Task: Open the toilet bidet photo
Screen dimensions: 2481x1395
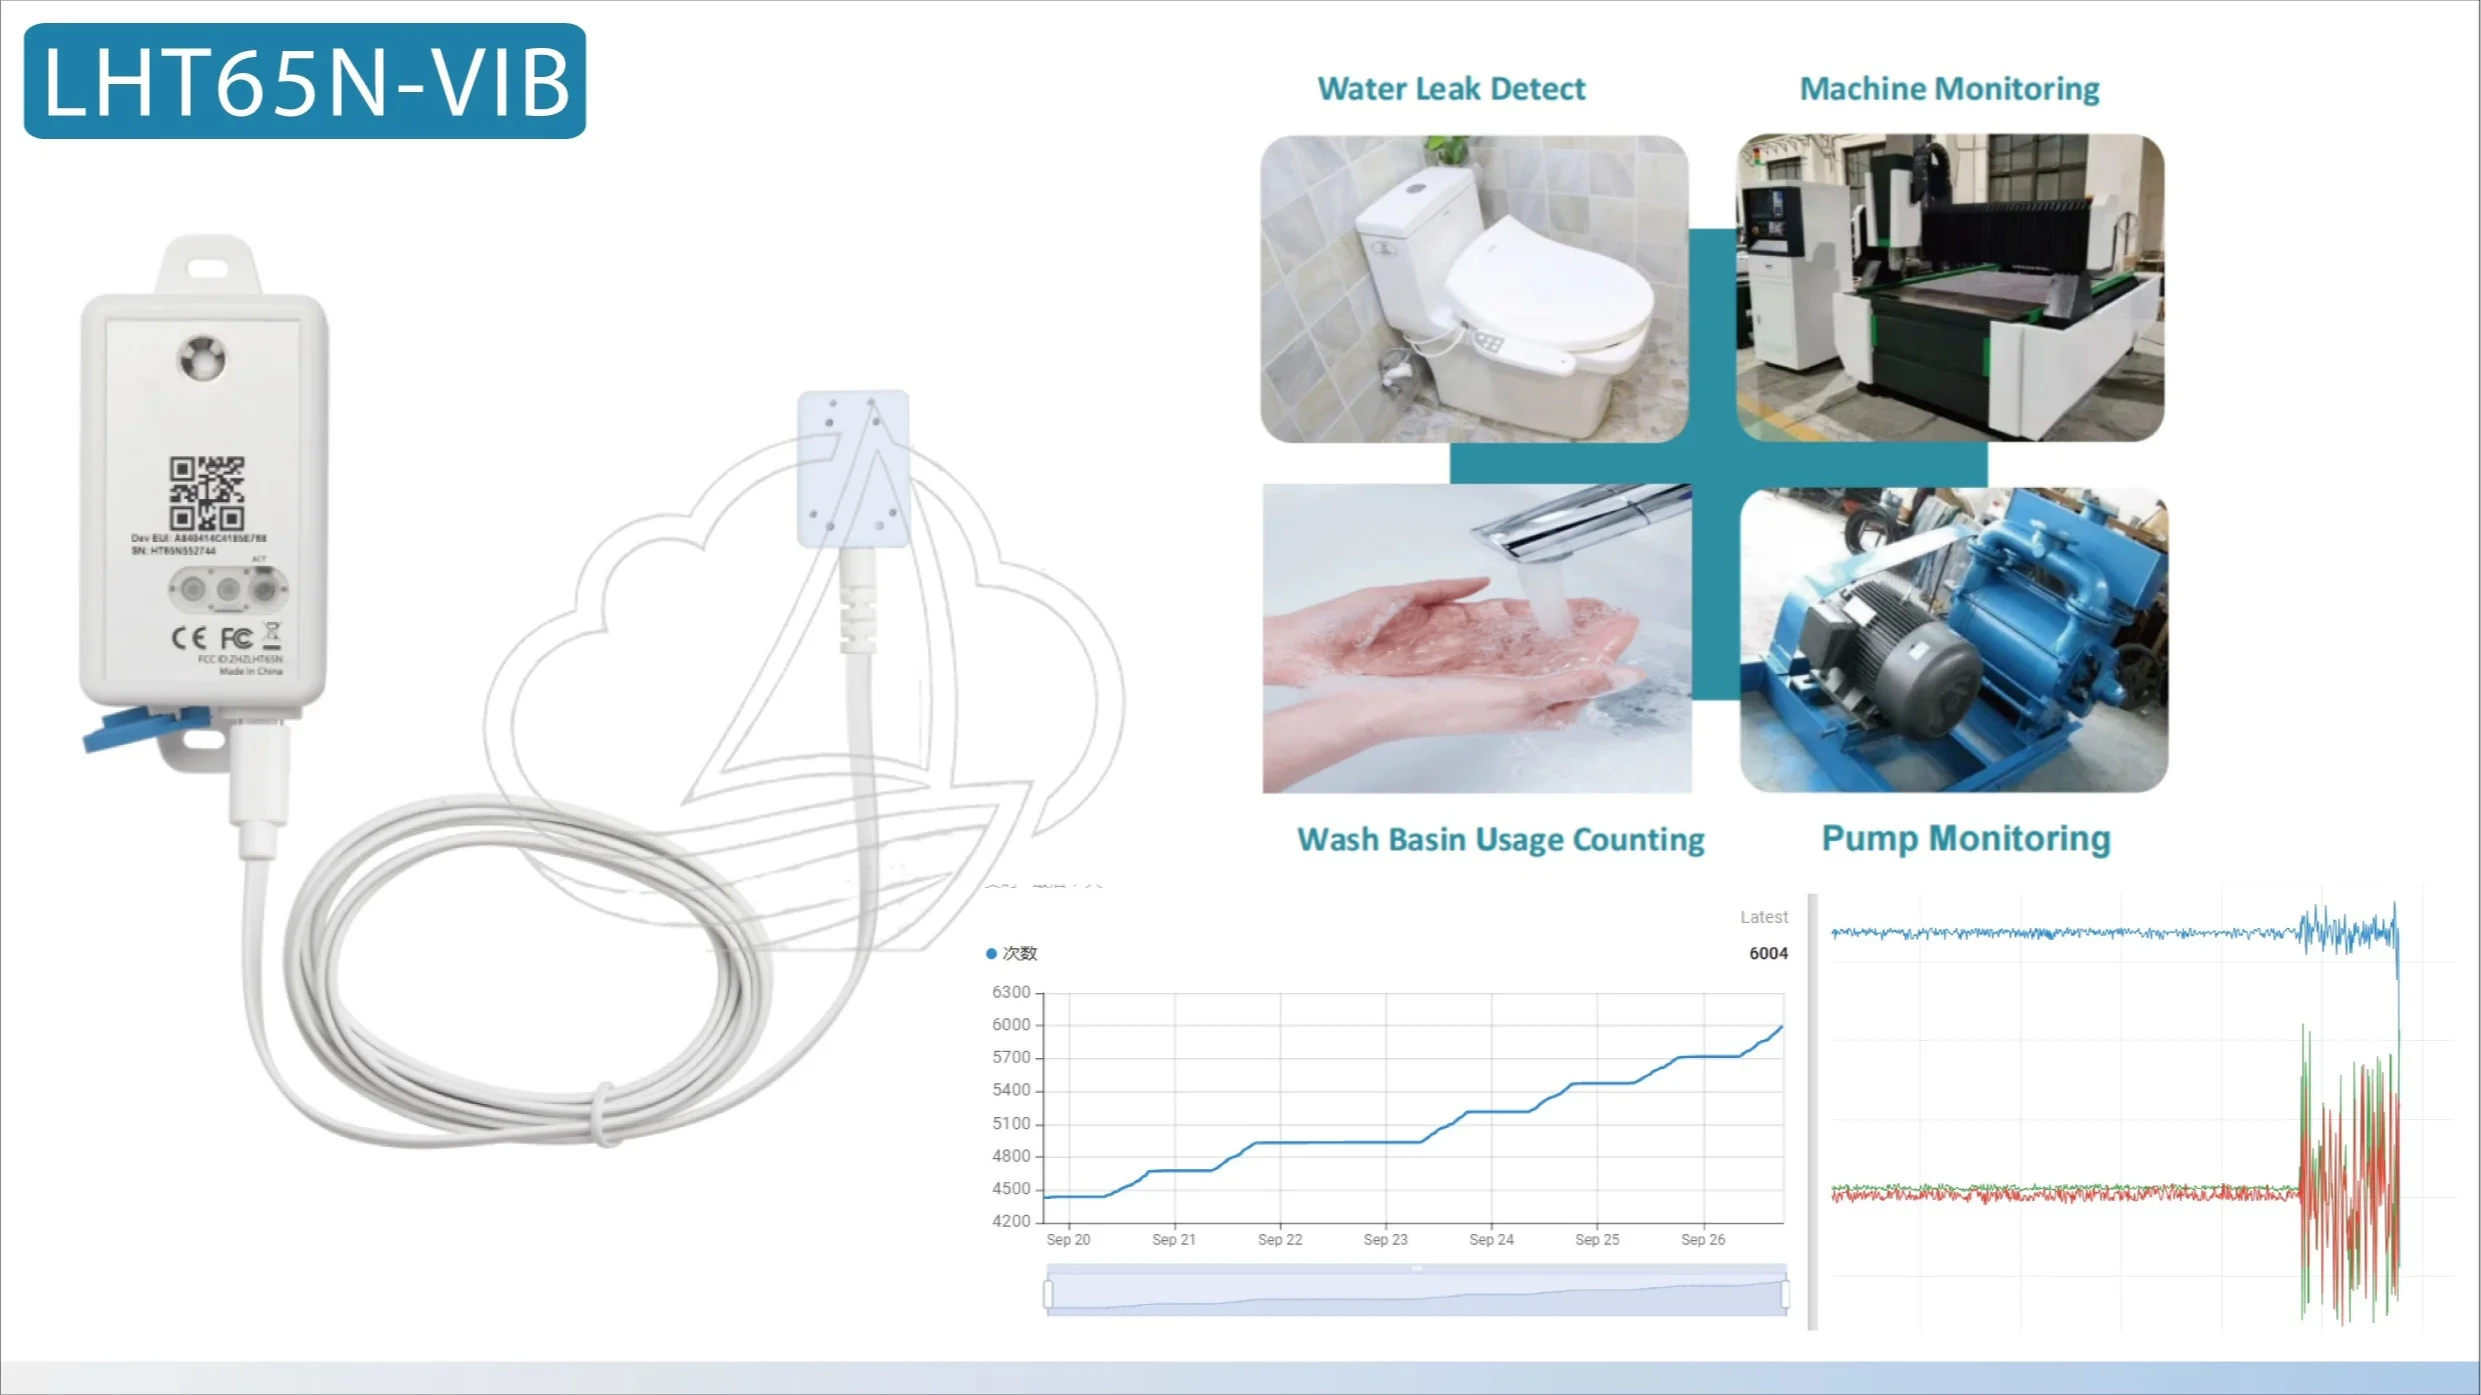Action: pyautogui.click(x=1474, y=289)
